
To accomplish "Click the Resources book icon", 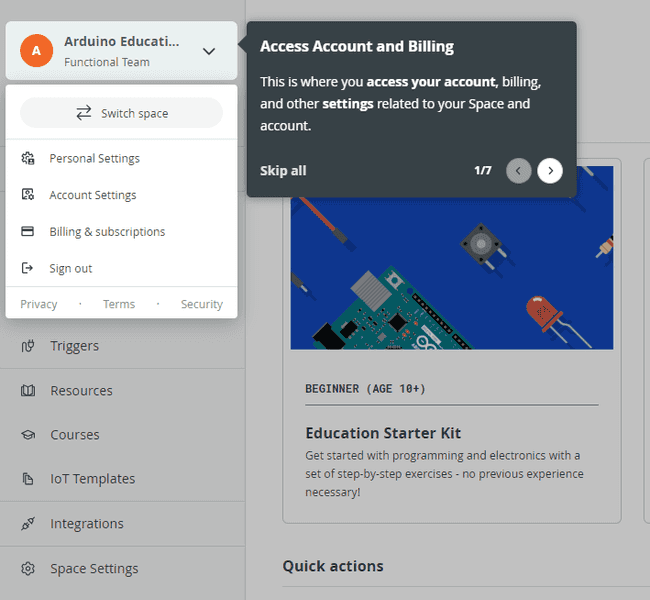I will pyautogui.click(x=28, y=391).
